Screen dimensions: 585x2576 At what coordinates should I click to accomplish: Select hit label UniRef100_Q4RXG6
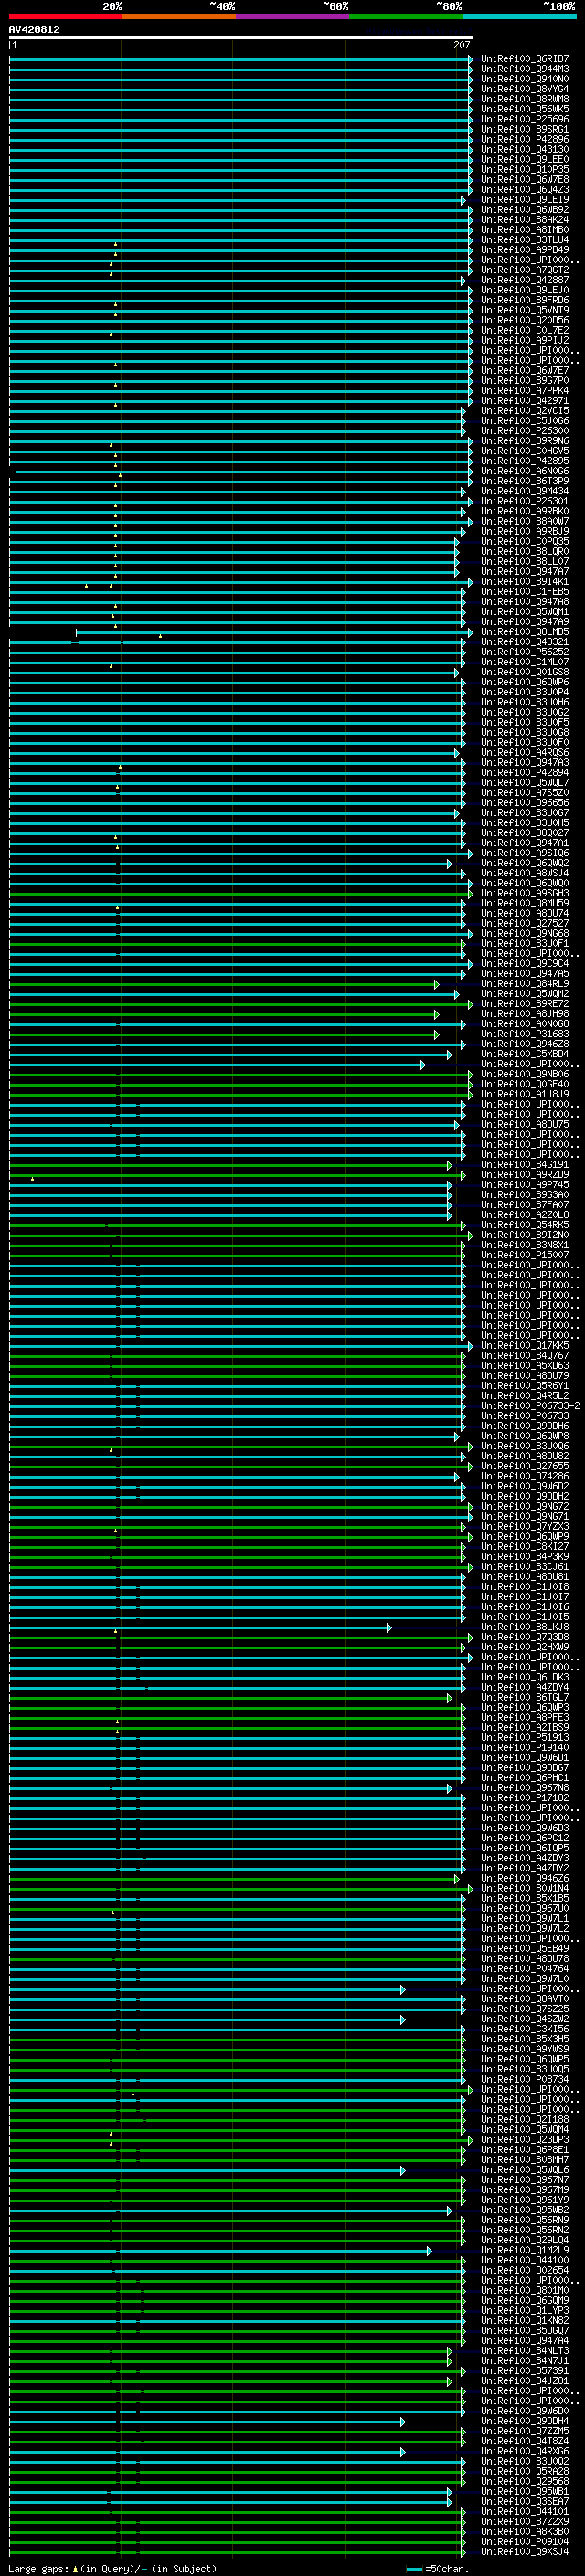coord(525,2451)
